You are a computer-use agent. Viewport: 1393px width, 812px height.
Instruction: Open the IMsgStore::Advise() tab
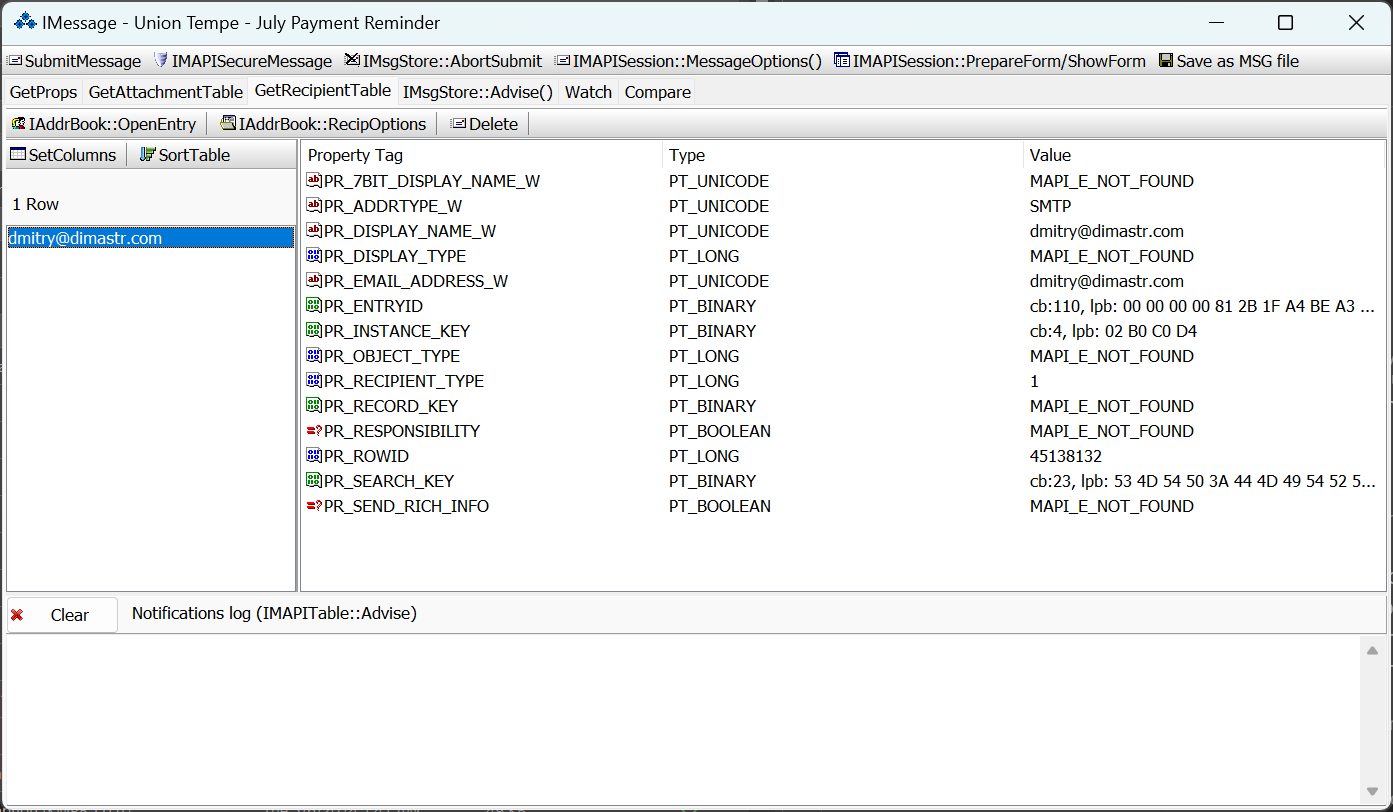[x=478, y=92]
